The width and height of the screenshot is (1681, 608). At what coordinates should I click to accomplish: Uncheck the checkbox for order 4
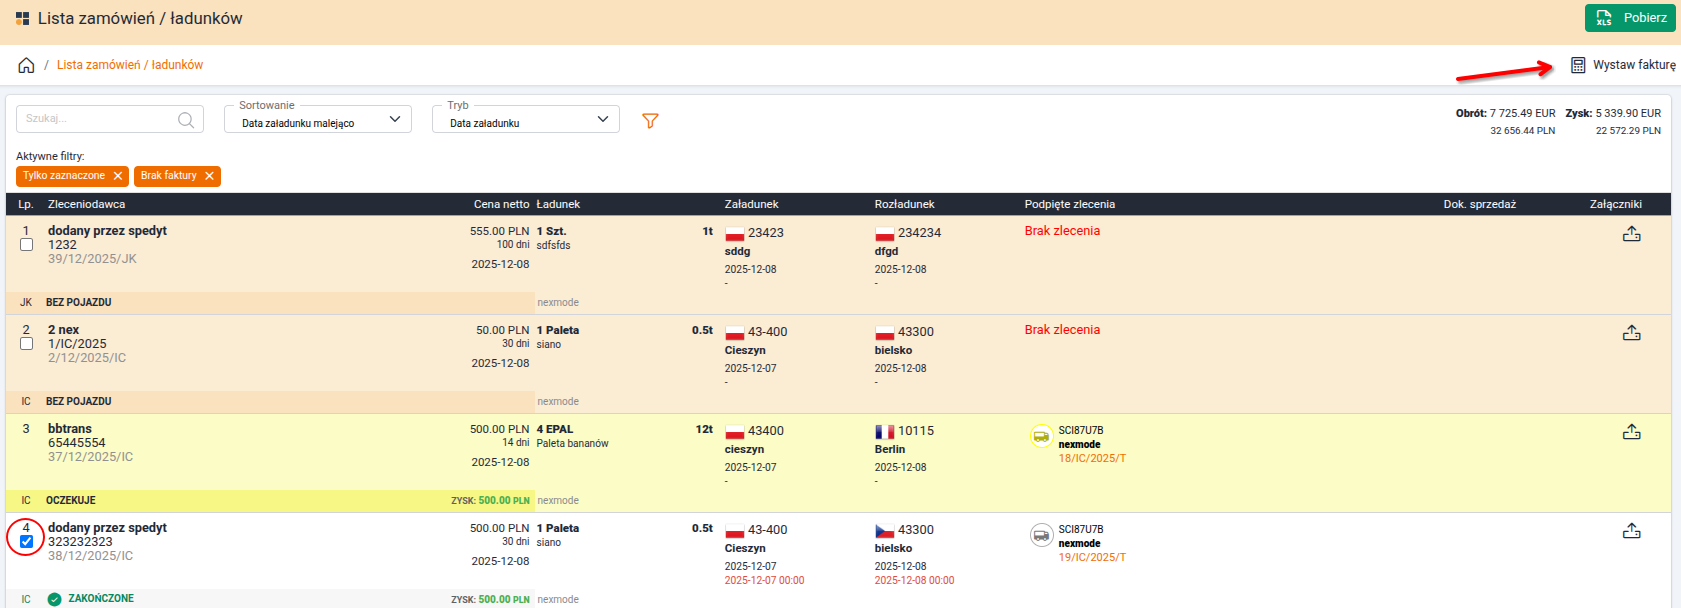[x=27, y=542]
